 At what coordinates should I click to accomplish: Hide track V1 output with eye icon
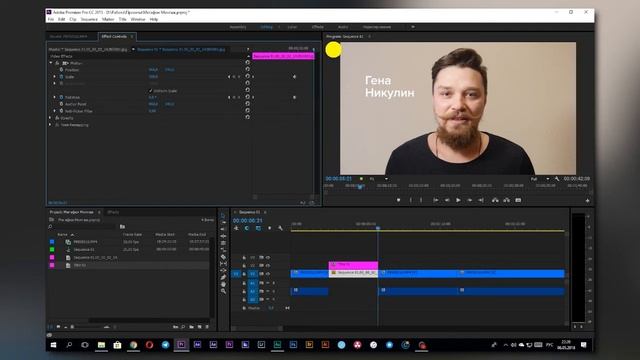click(268, 274)
